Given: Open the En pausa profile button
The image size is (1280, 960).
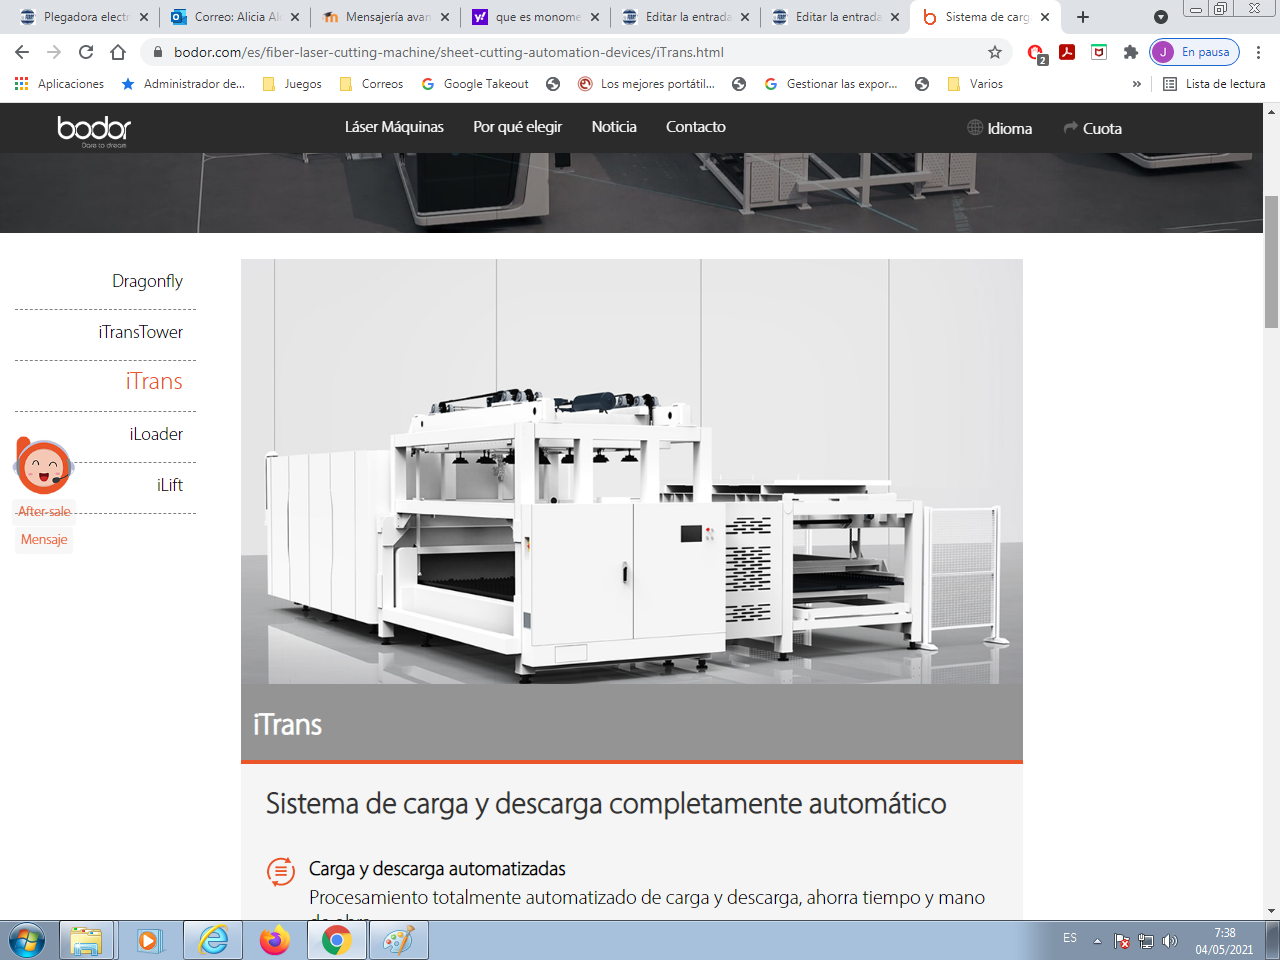Looking at the screenshot, I should coord(1195,52).
